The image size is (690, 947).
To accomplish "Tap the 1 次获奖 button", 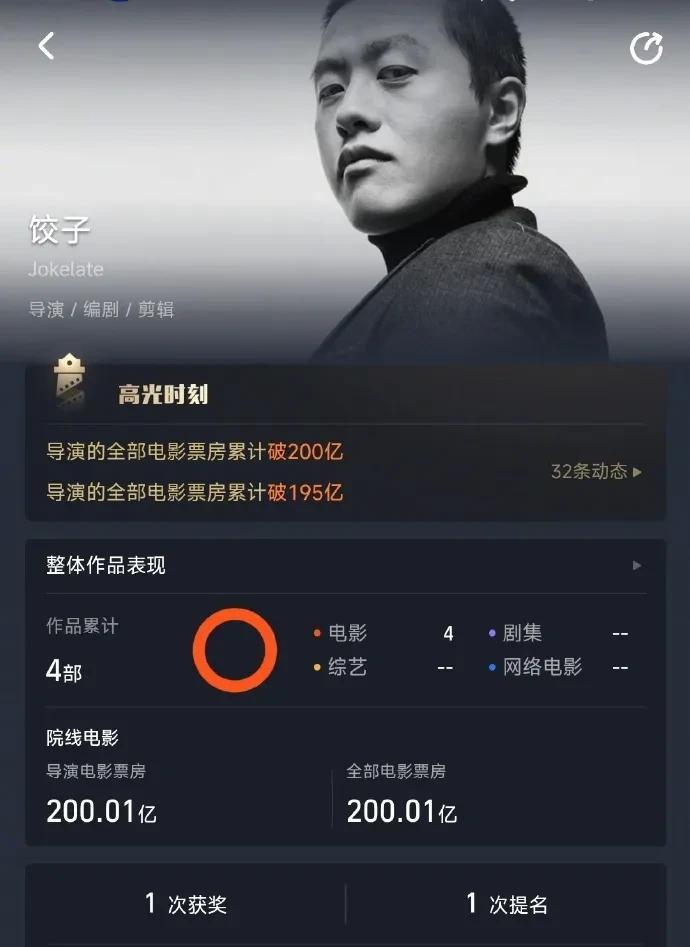I will (x=185, y=904).
